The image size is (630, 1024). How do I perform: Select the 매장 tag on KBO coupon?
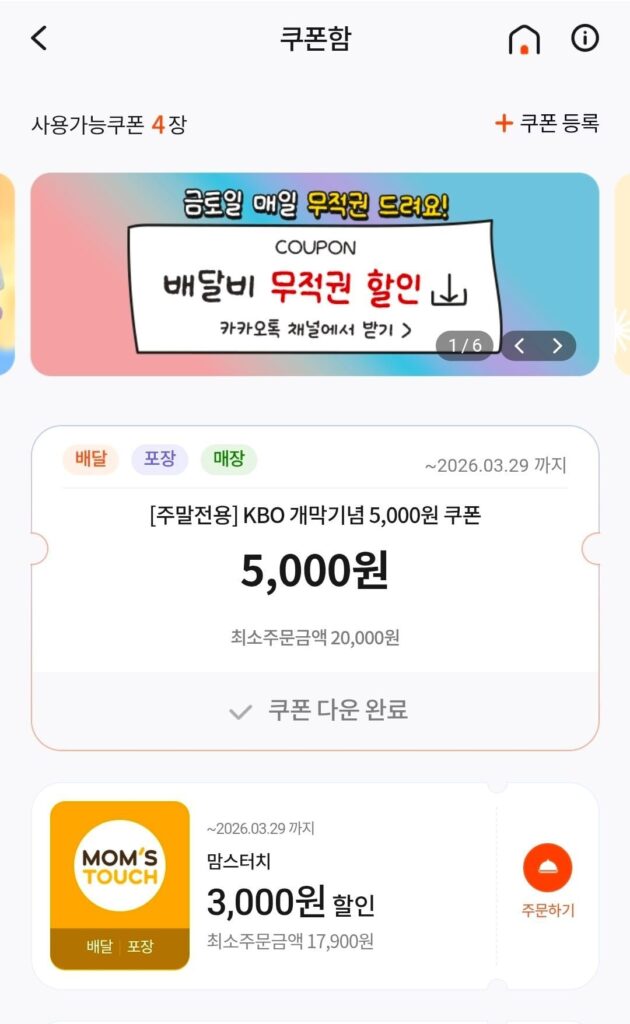[x=229, y=459]
